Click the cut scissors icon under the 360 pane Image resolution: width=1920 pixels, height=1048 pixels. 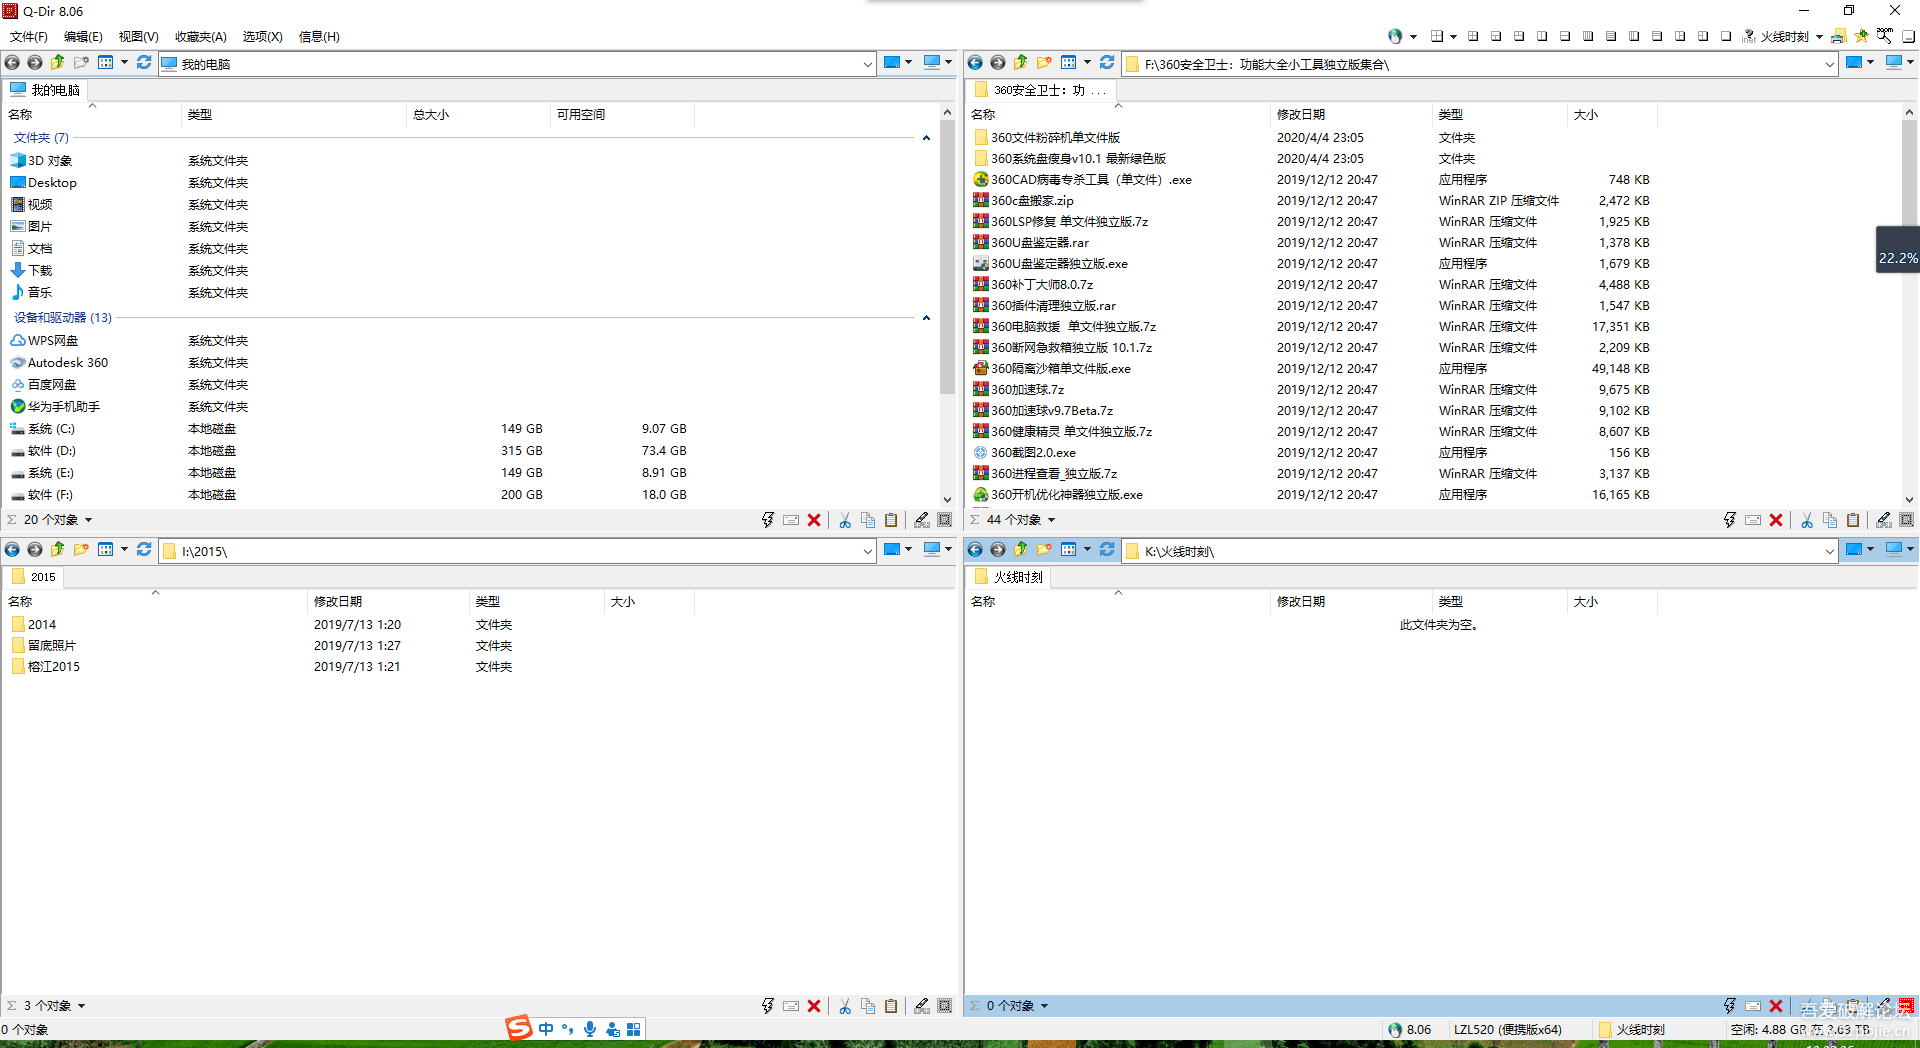click(1807, 520)
